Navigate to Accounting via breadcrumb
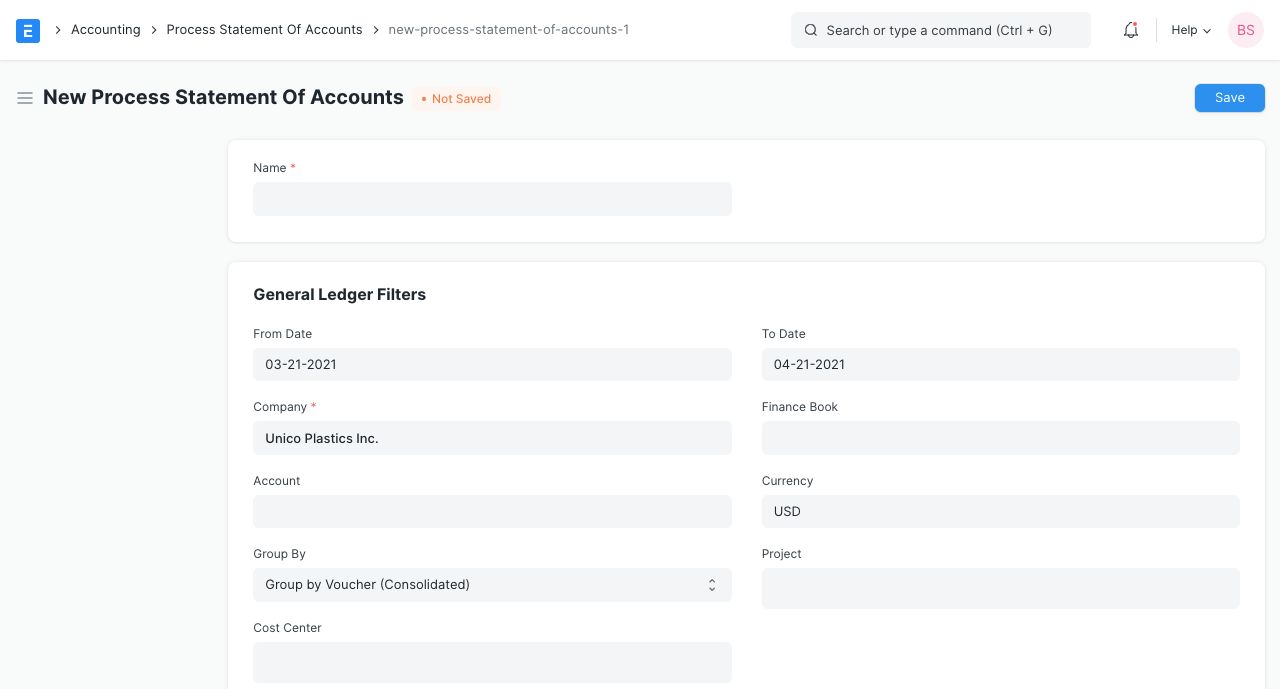 (105, 29)
